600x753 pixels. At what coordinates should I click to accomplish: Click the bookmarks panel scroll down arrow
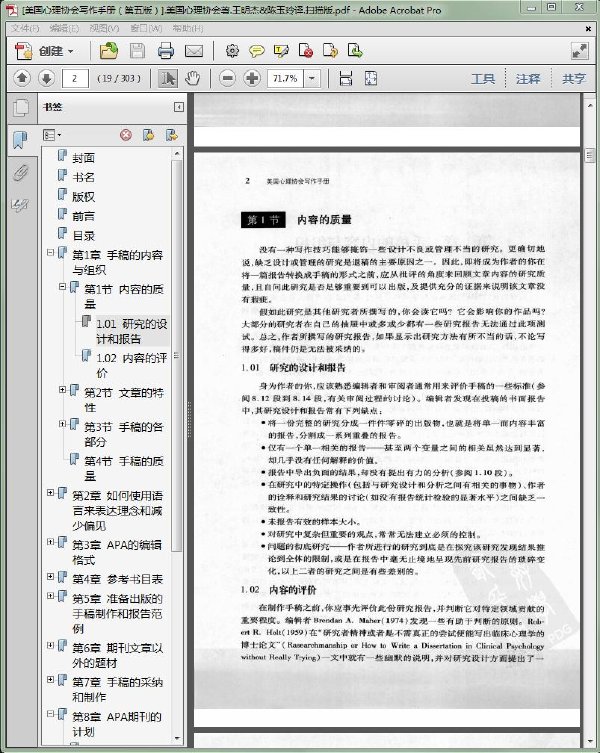point(177,738)
